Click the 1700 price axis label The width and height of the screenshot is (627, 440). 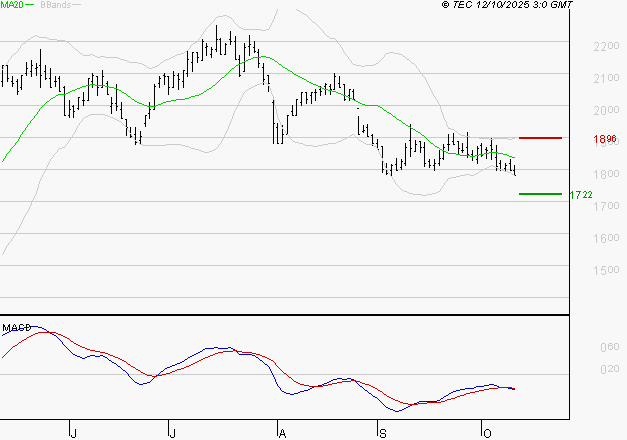(606, 206)
